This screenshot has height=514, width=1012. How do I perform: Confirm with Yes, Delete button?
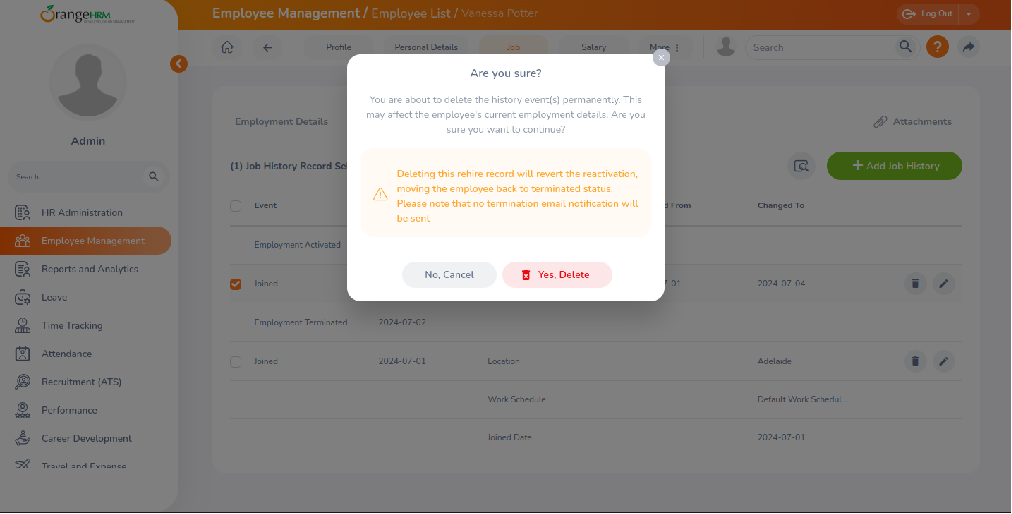coord(557,274)
